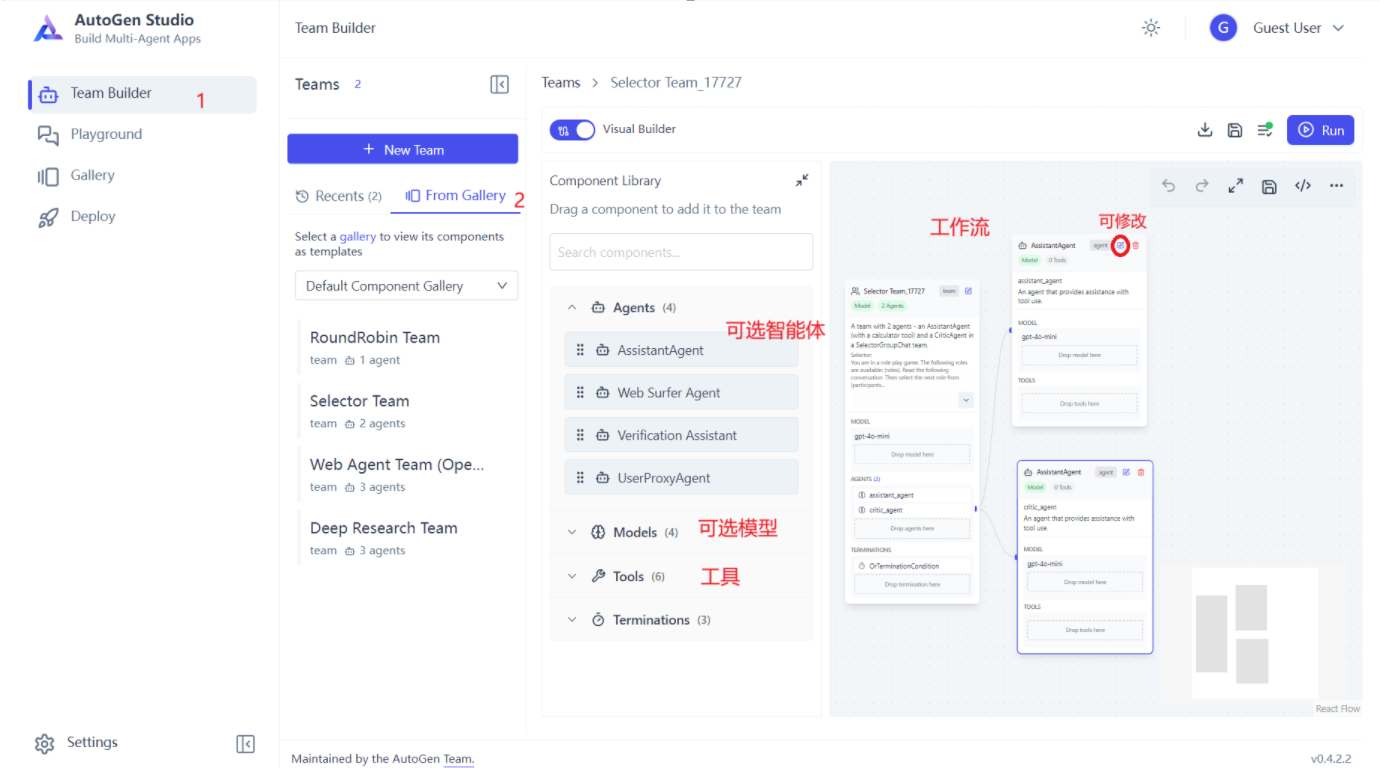This screenshot has width=1380, height=768.
Task: Click save icon in canvas toolbar
Action: point(1269,186)
